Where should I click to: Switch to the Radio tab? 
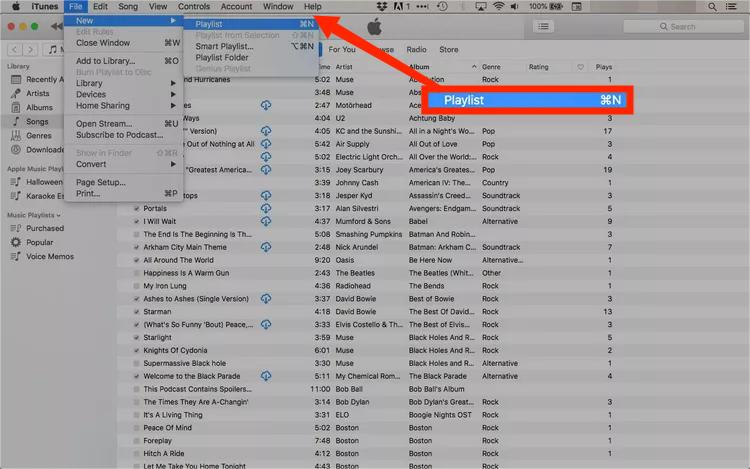coord(416,49)
